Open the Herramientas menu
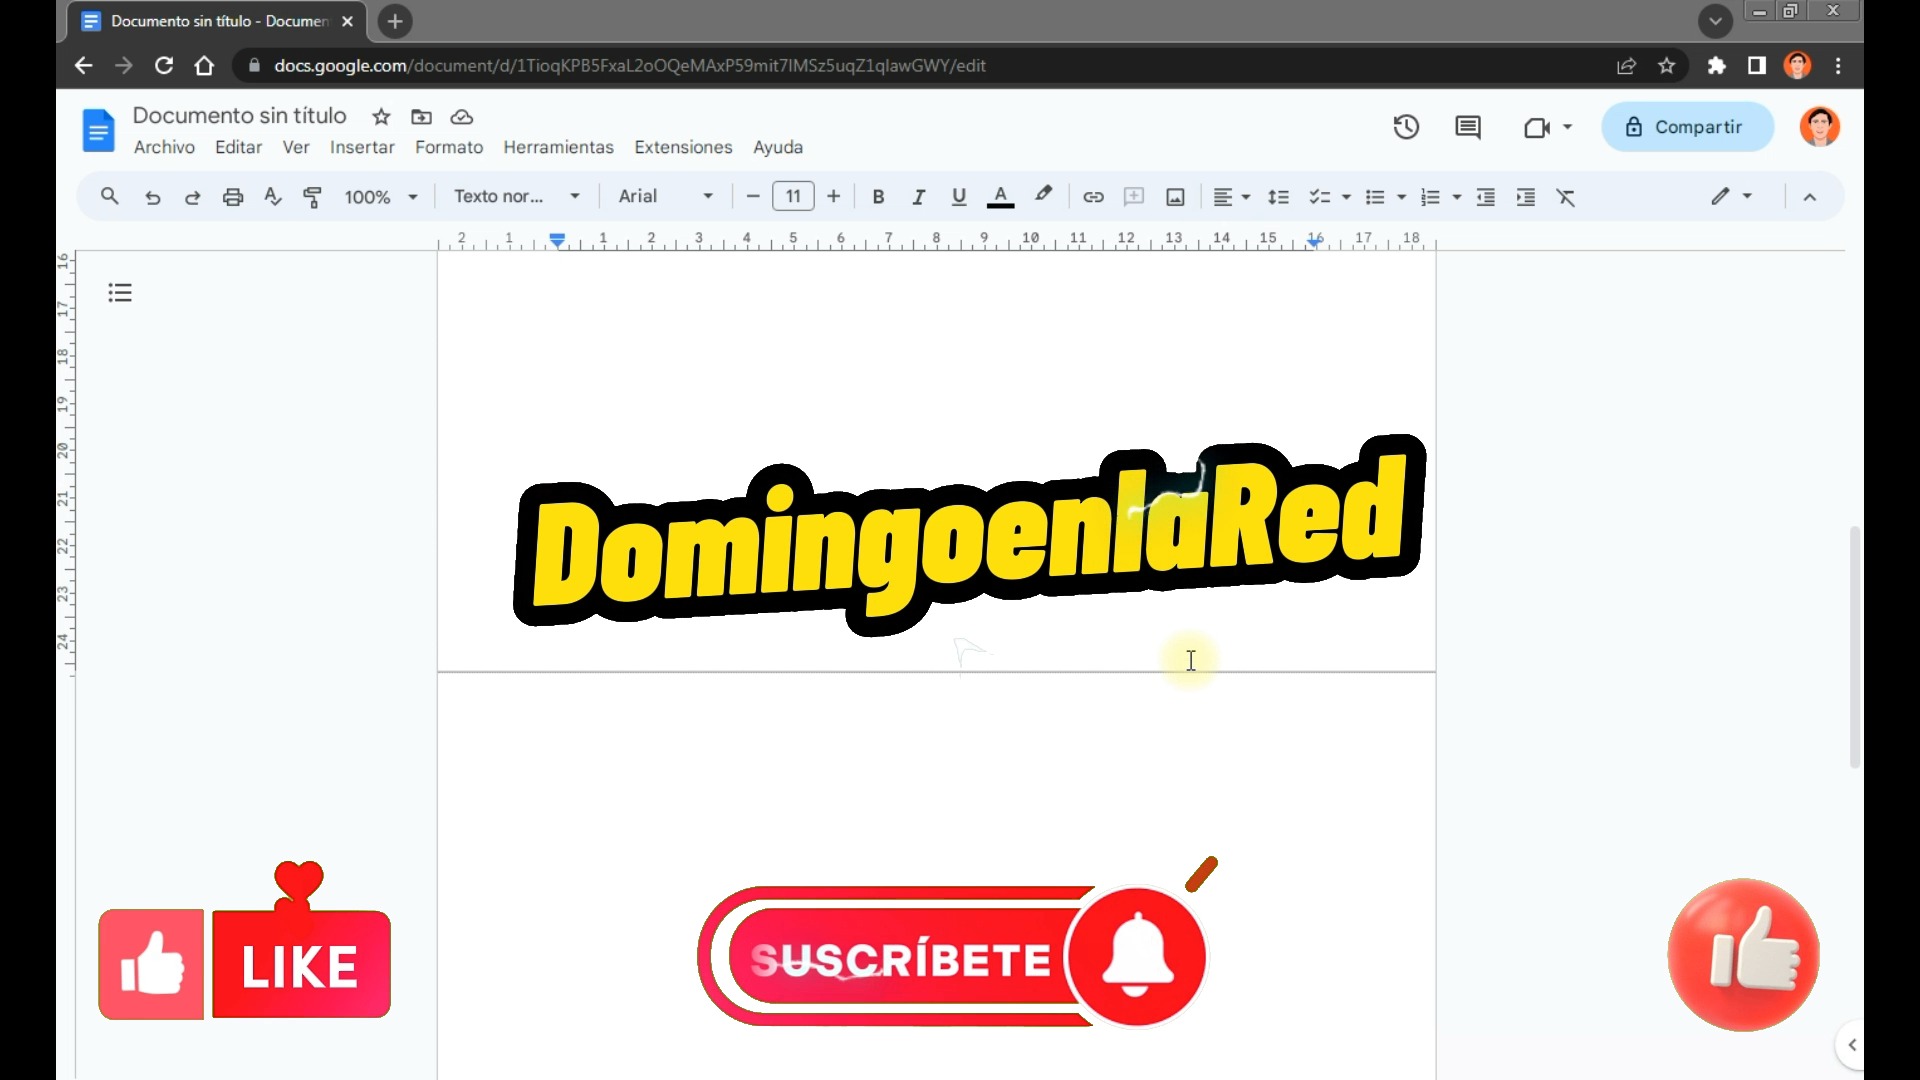 point(558,147)
